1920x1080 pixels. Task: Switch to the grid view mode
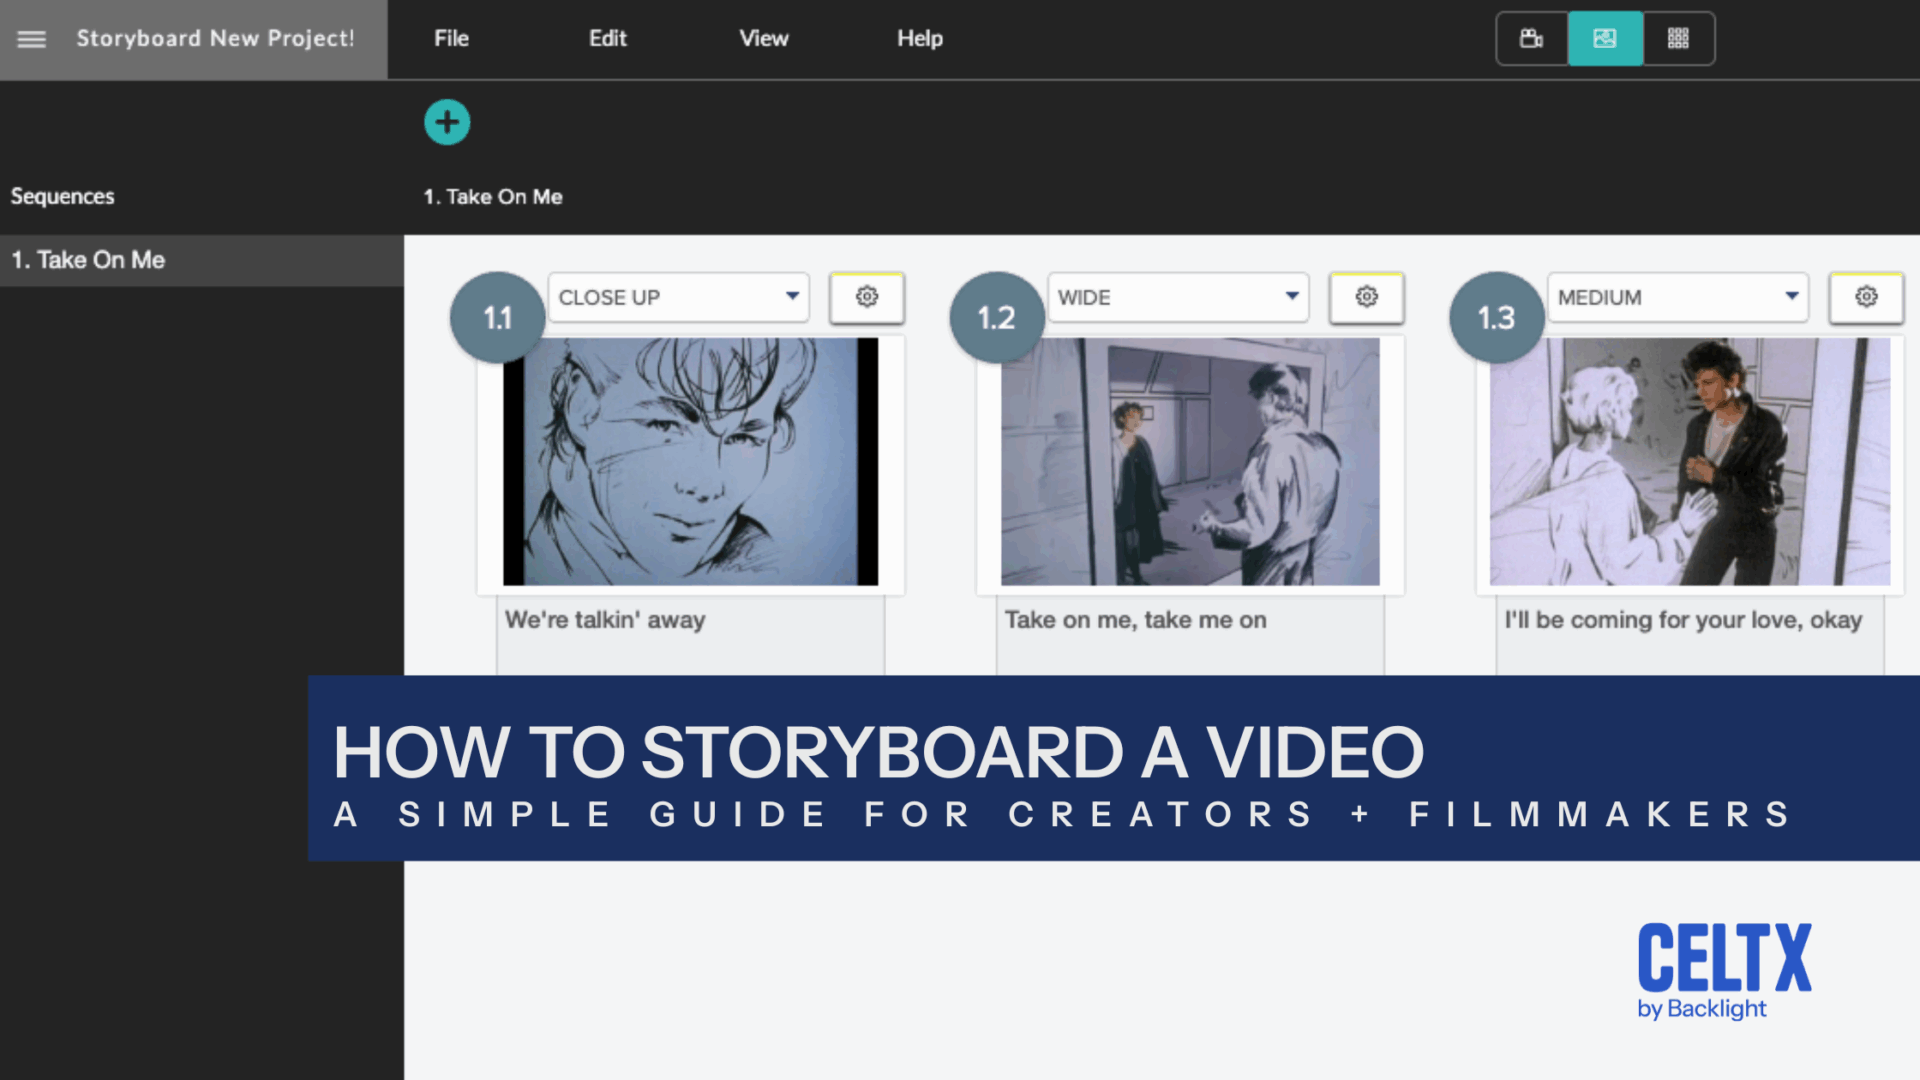click(x=1678, y=38)
